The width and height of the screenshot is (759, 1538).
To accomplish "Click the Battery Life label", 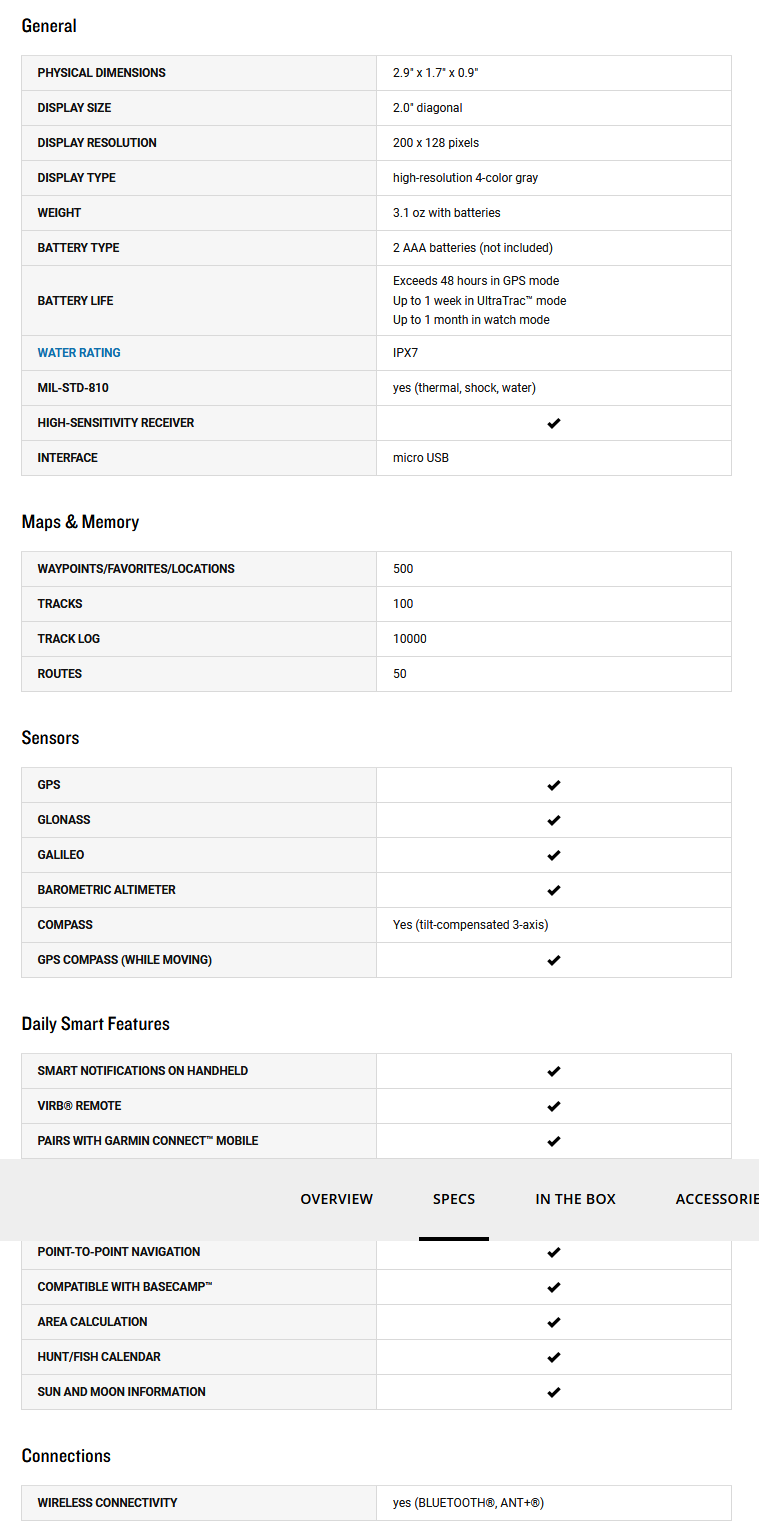I will tap(75, 301).
